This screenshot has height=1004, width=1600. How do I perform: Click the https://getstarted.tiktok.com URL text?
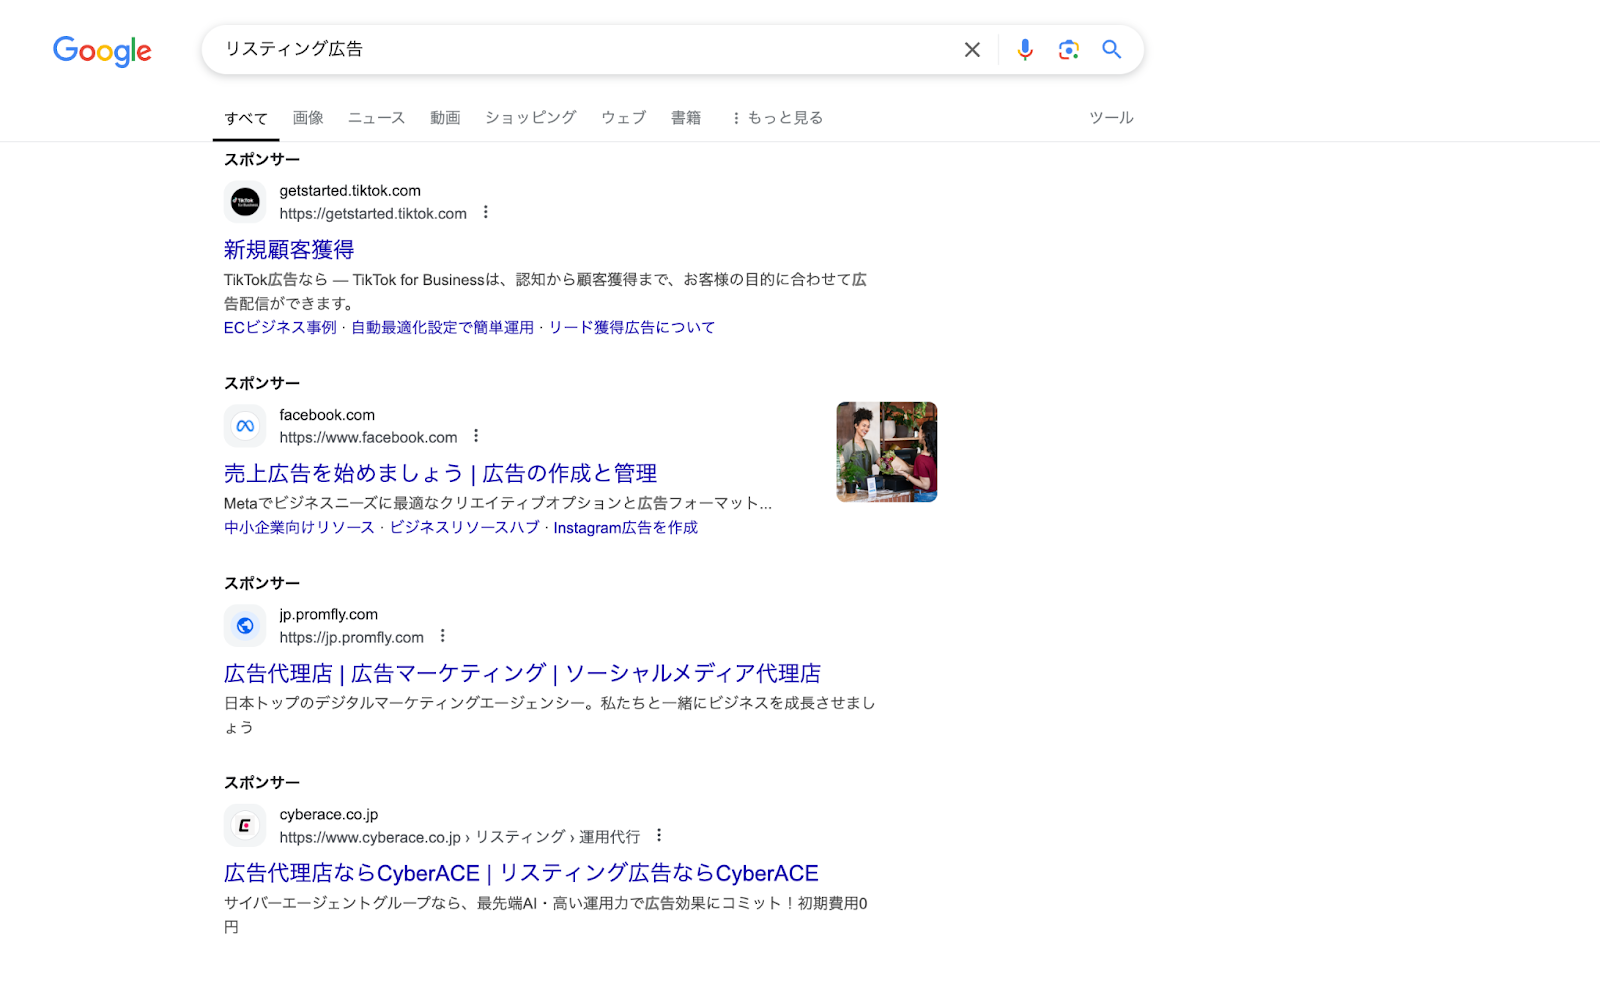click(x=373, y=214)
